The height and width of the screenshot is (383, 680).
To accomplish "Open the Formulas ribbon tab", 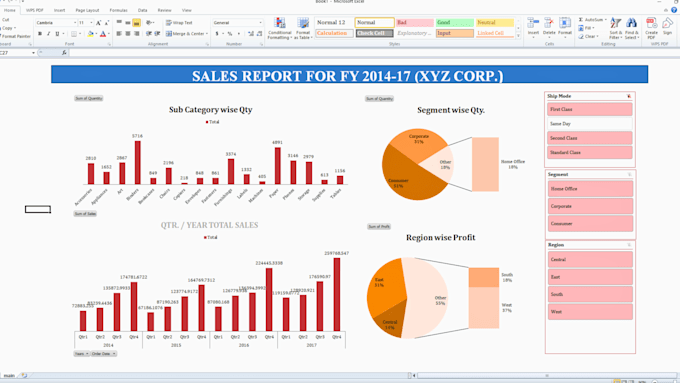I will (x=118, y=10).
